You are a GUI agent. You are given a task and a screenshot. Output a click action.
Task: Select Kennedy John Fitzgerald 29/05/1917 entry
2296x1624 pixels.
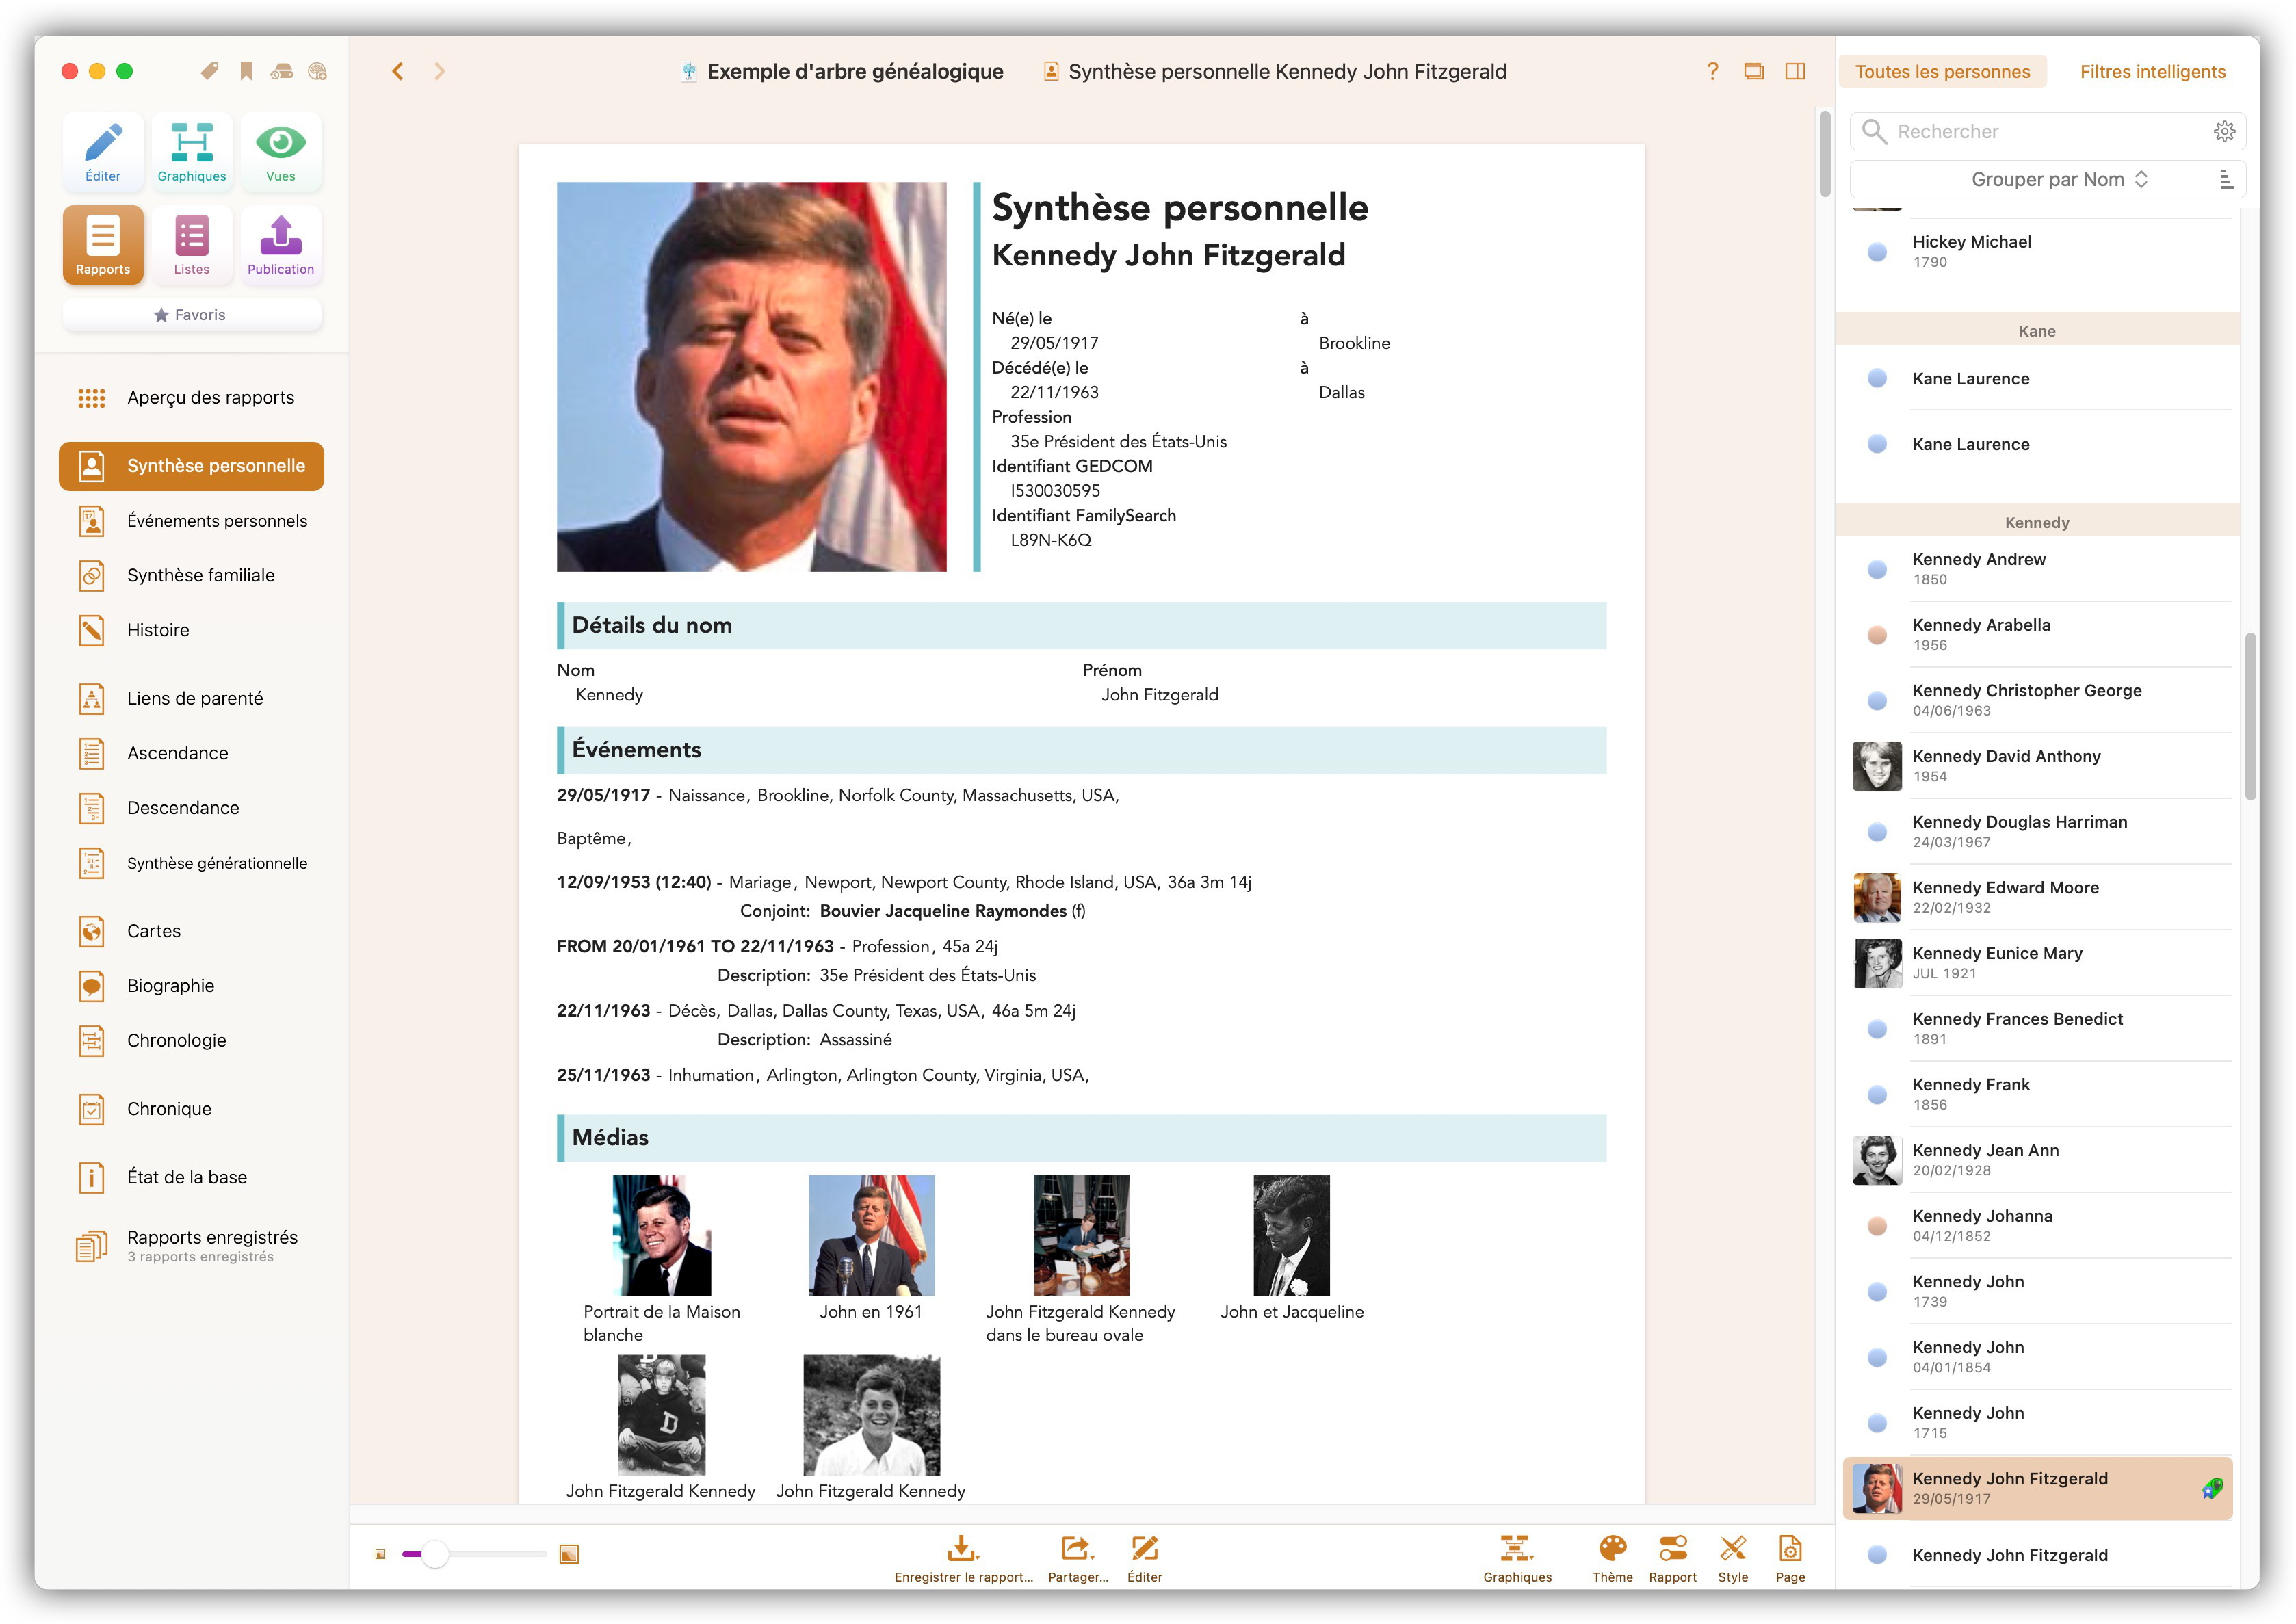(2038, 1488)
